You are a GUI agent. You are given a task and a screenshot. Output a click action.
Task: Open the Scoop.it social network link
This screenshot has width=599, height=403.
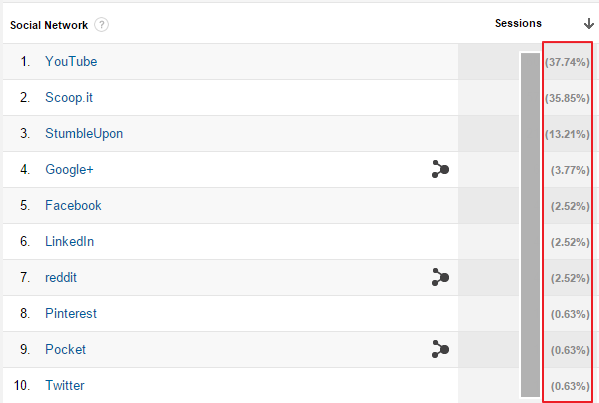69,98
